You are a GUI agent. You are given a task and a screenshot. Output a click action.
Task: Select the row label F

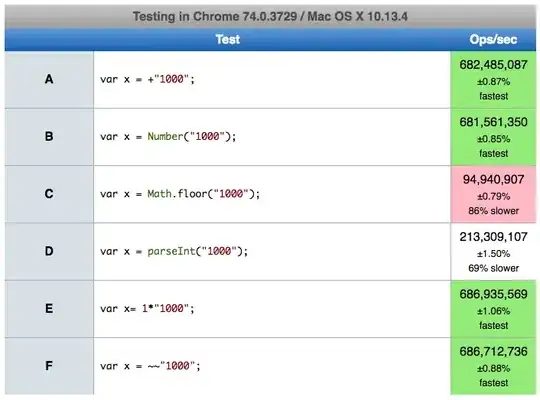(x=49, y=366)
